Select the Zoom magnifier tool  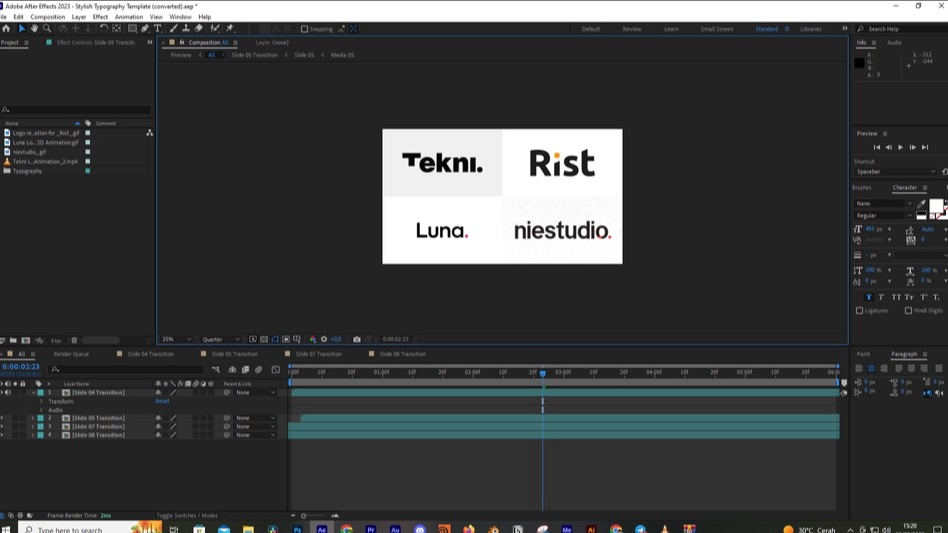(x=47, y=28)
